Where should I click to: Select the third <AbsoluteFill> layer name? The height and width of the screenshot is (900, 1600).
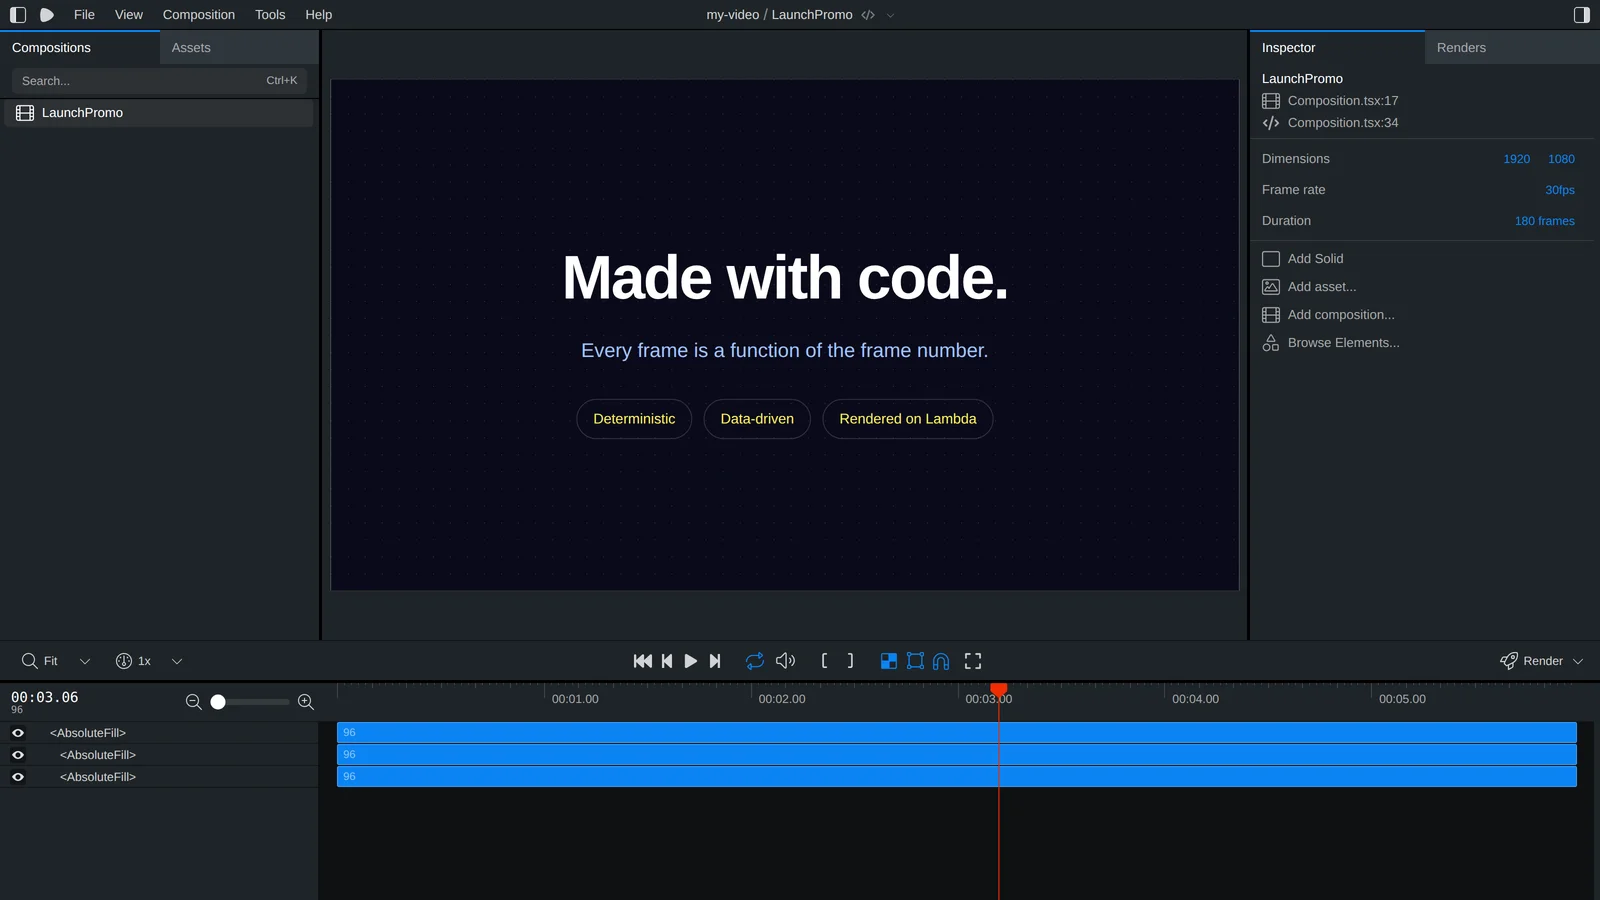(x=98, y=777)
